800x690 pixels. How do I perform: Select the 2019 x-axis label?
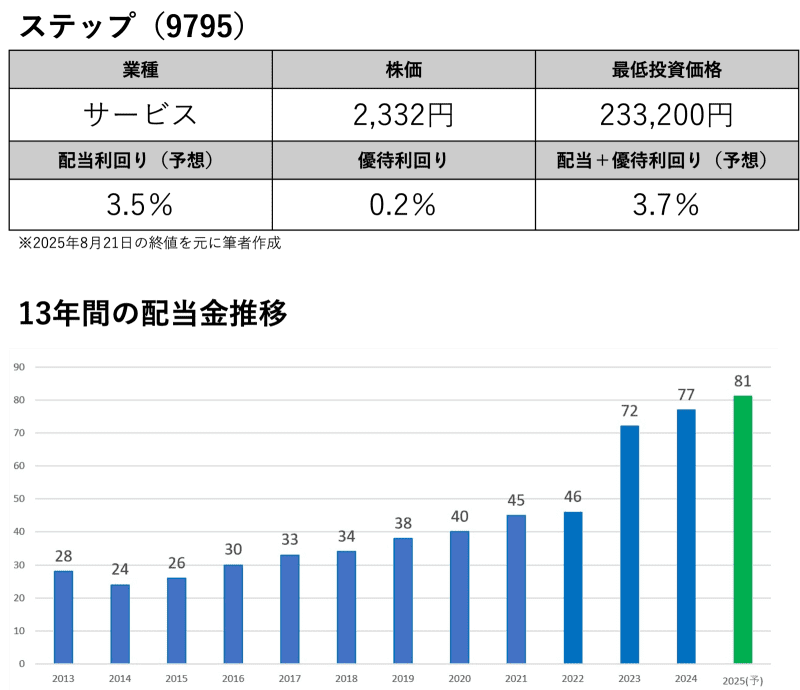(402, 678)
